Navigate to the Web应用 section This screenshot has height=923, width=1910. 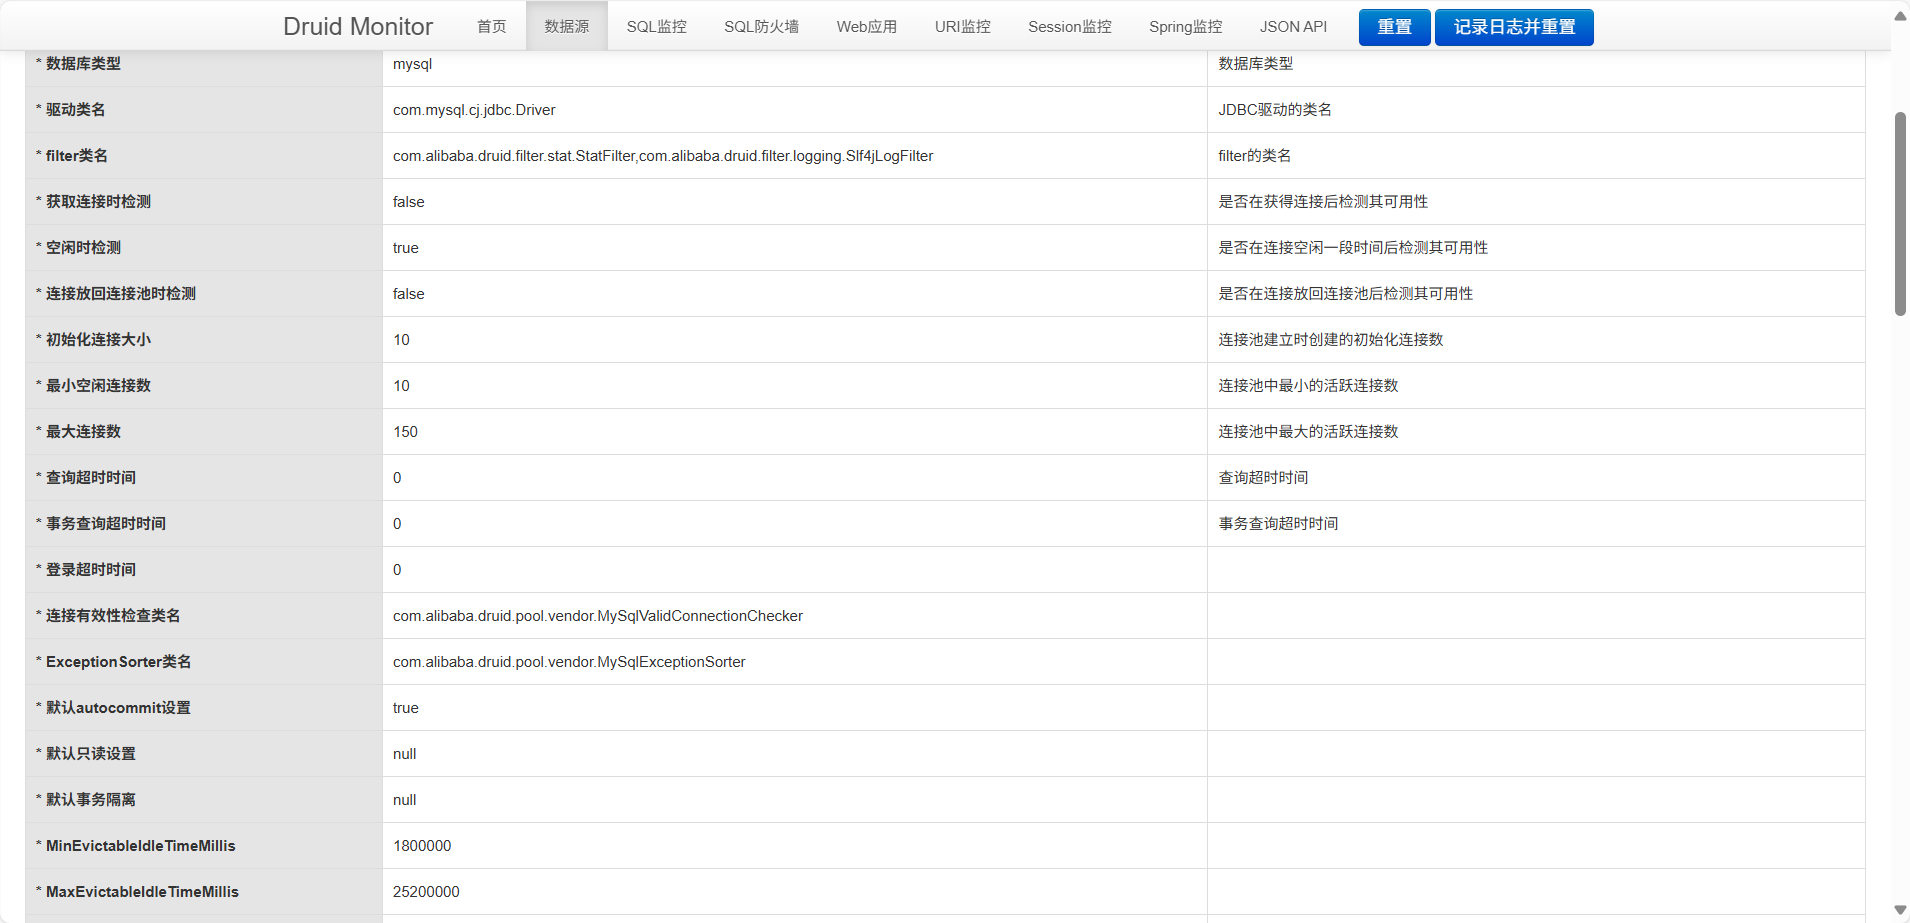866,27
